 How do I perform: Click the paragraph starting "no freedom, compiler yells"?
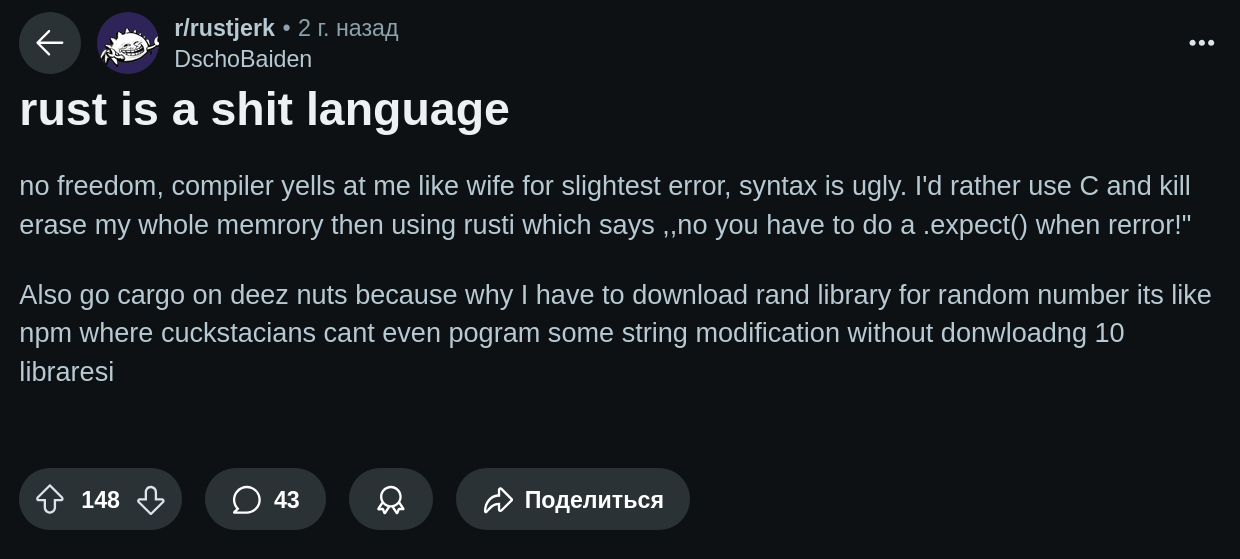(604, 205)
